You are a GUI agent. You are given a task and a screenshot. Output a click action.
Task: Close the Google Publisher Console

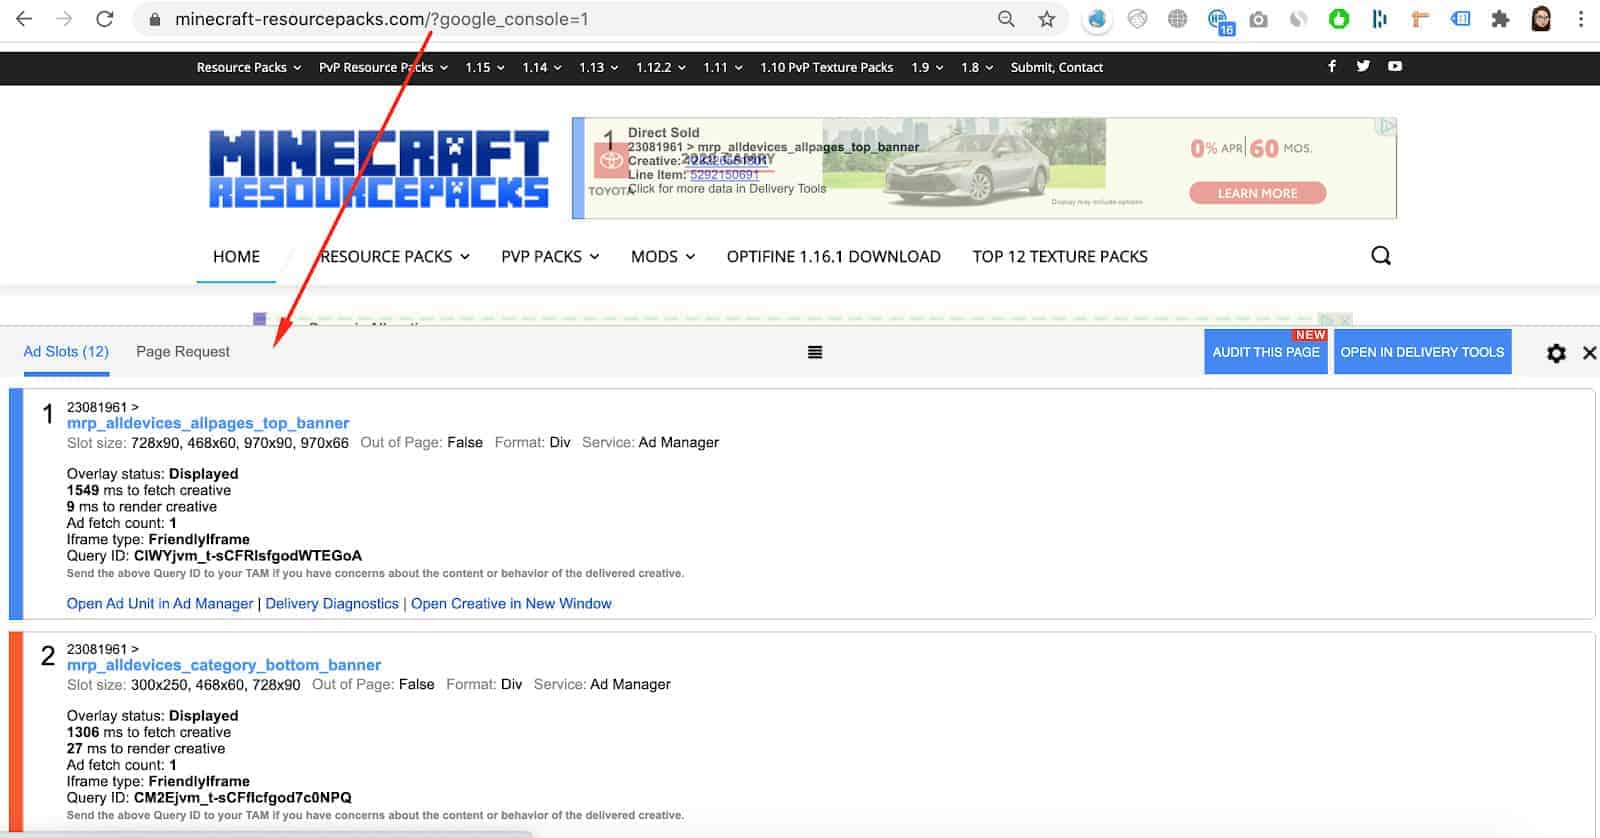tap(1589, 353)
